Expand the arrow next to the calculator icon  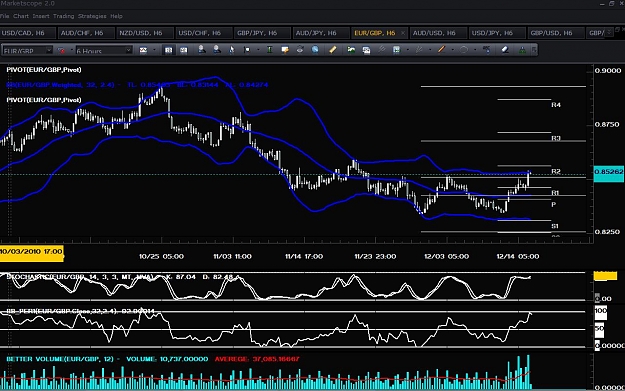(x=407, y=50)
